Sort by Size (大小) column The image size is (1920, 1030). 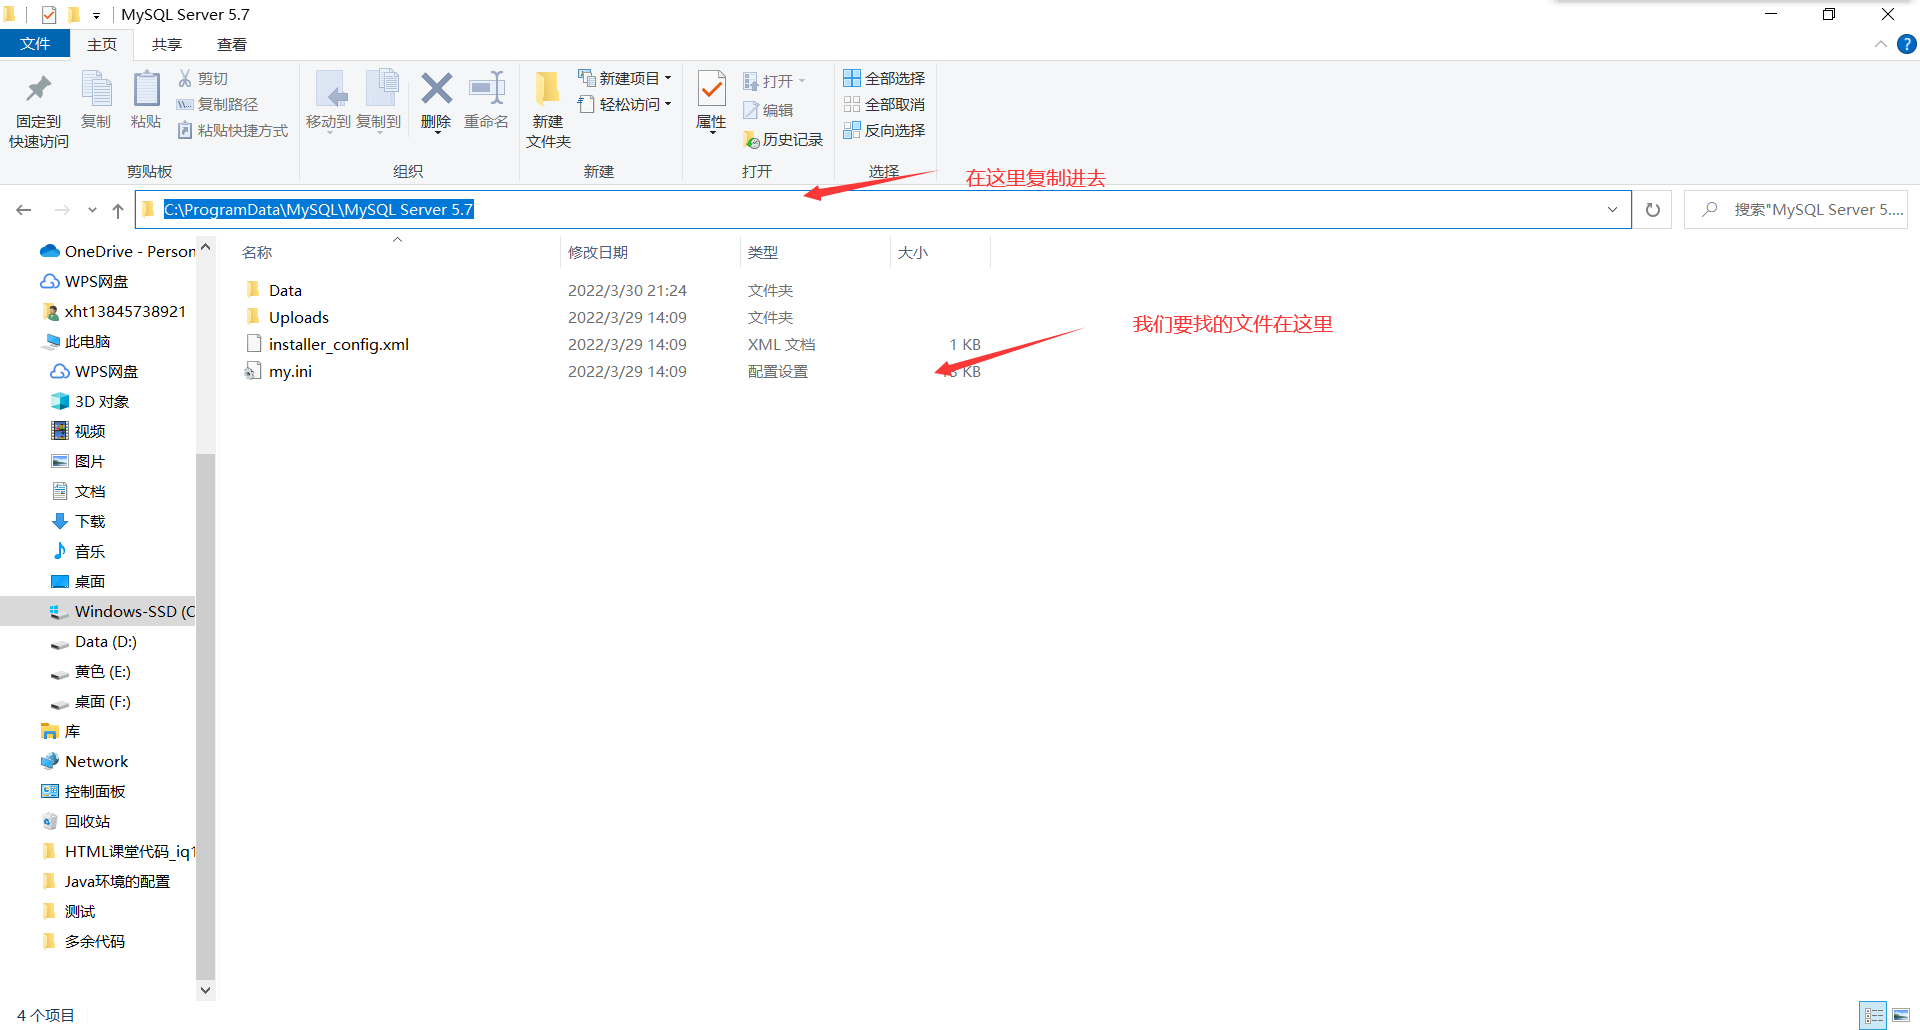click(912, 253)
